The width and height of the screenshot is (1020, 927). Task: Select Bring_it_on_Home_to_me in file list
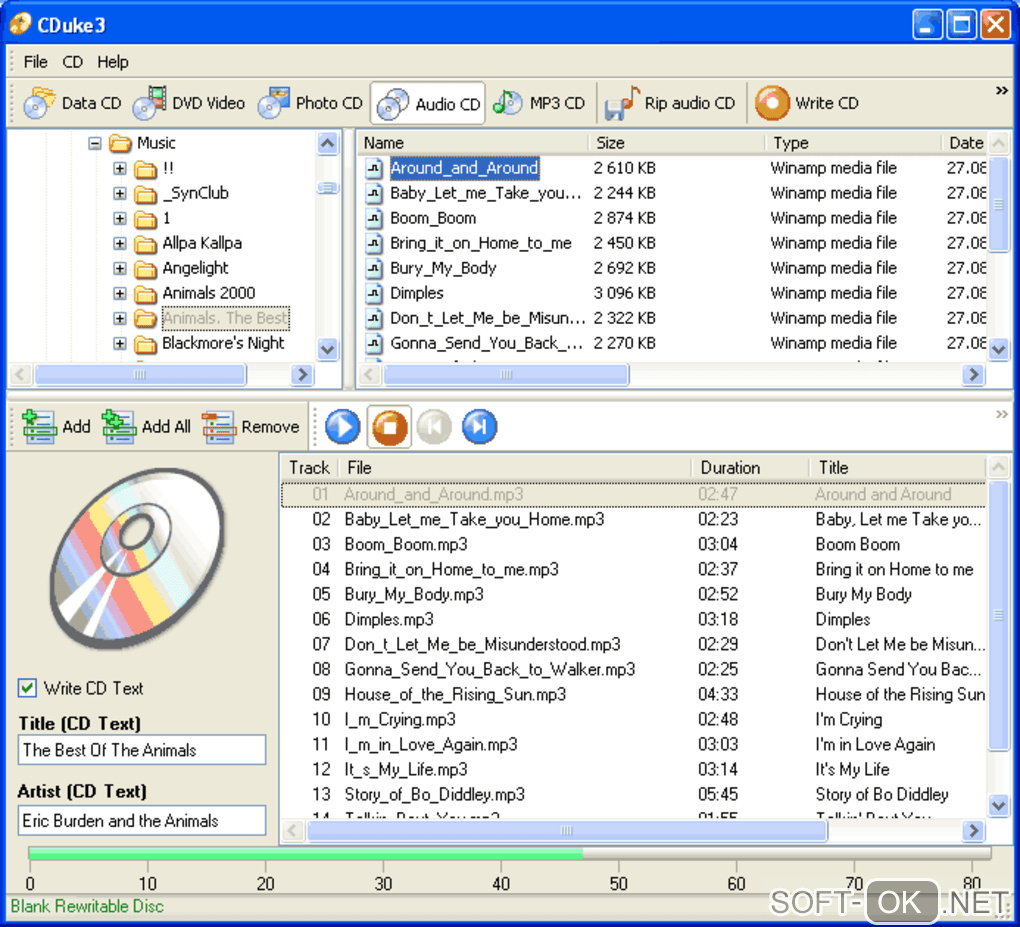point(481,243)
